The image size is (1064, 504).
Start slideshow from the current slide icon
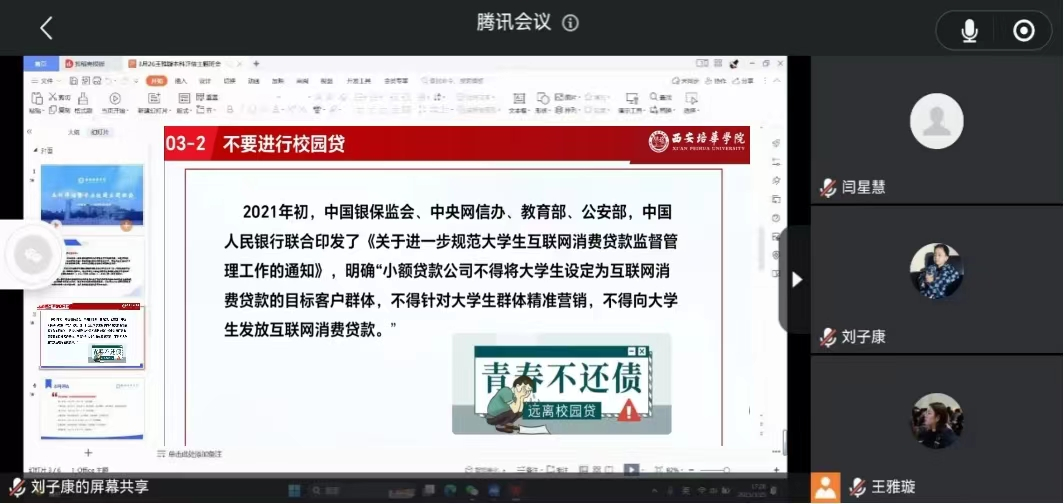click(114, 98)
